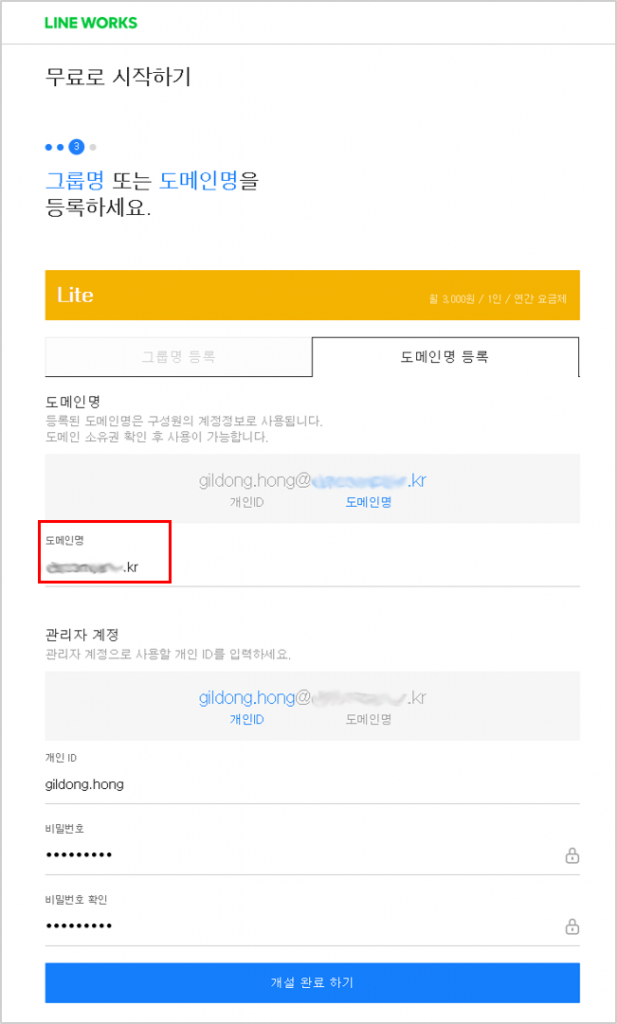Focus the 비밀번호 password field
The image size is (617, 1024).
click(312, 855)
